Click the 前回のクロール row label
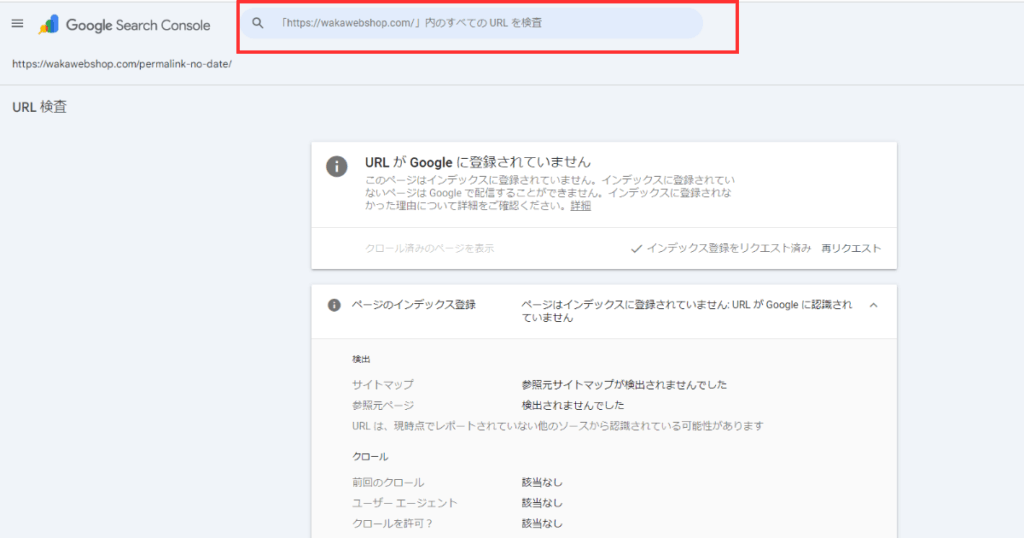Screen dimensions: 1024x538 388,482
